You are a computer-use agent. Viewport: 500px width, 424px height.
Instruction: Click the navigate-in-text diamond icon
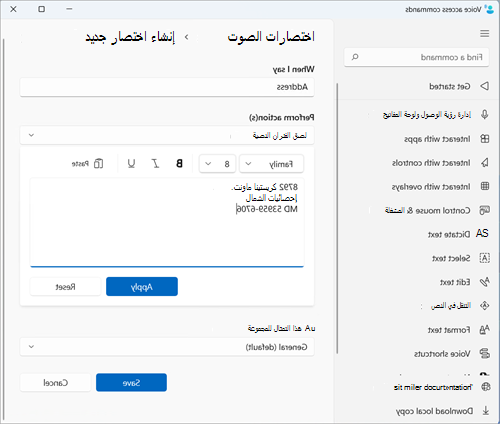click(484, 305)
